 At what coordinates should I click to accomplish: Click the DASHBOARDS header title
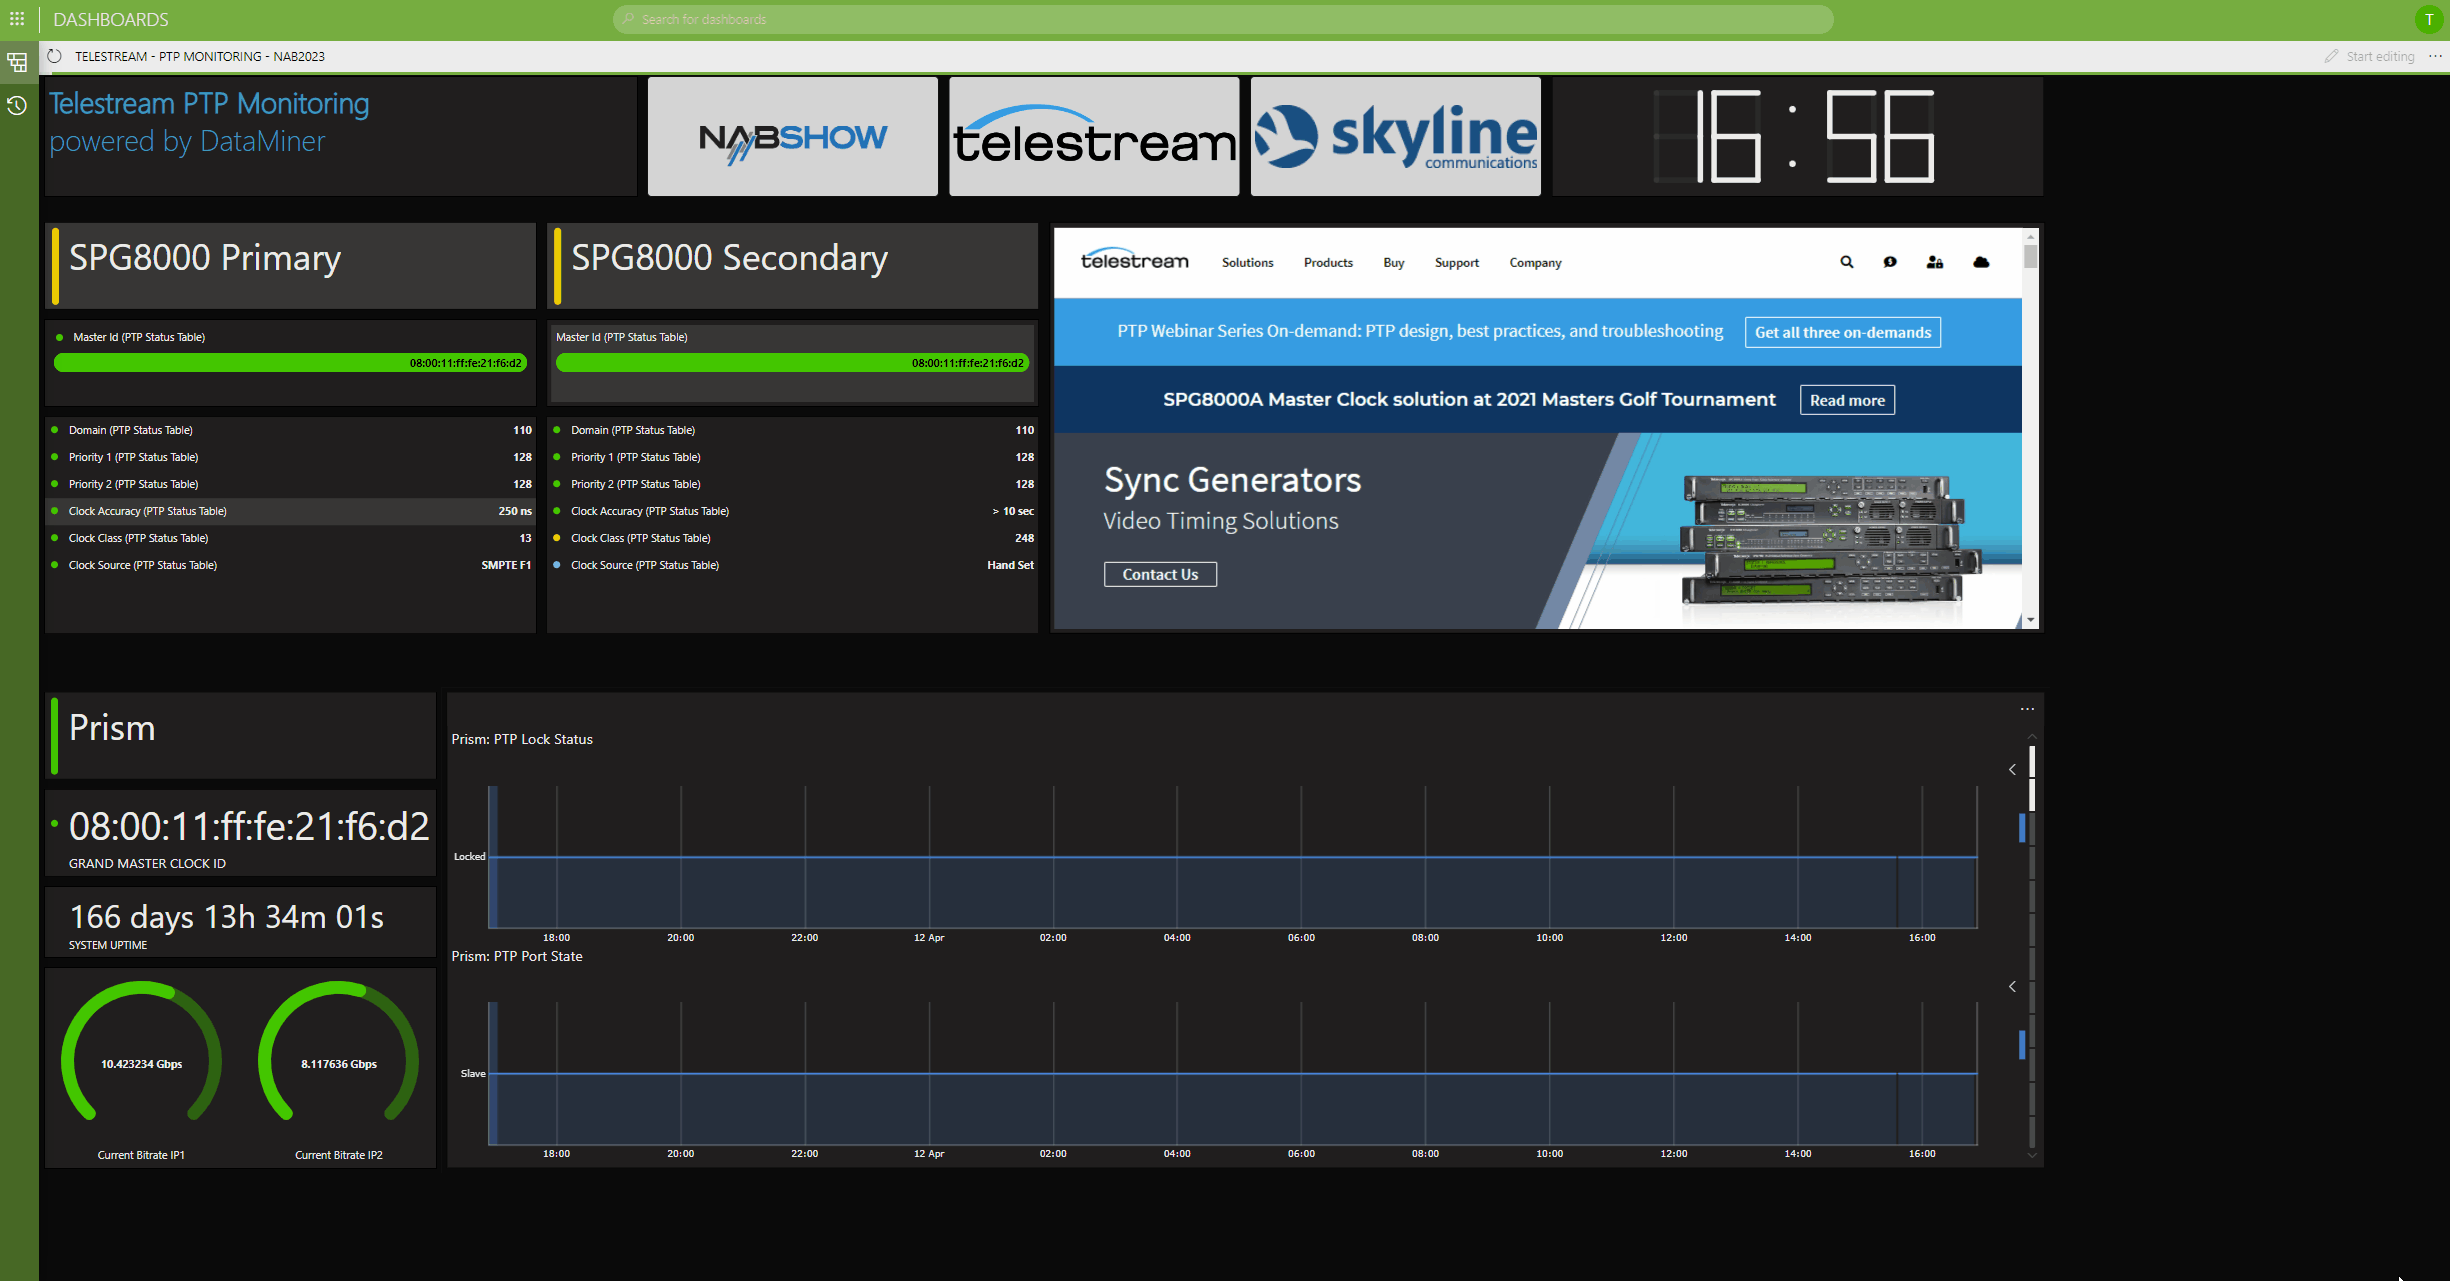pos(111,19)
